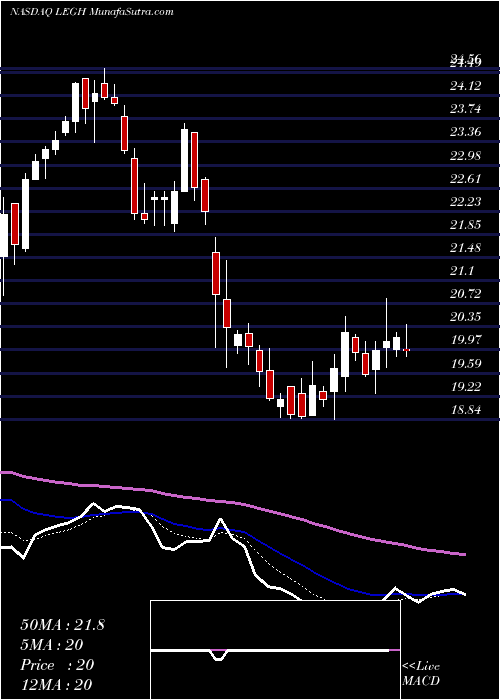
Task: Click the 19.97 price axis label
Action: (x=466, y=340)
